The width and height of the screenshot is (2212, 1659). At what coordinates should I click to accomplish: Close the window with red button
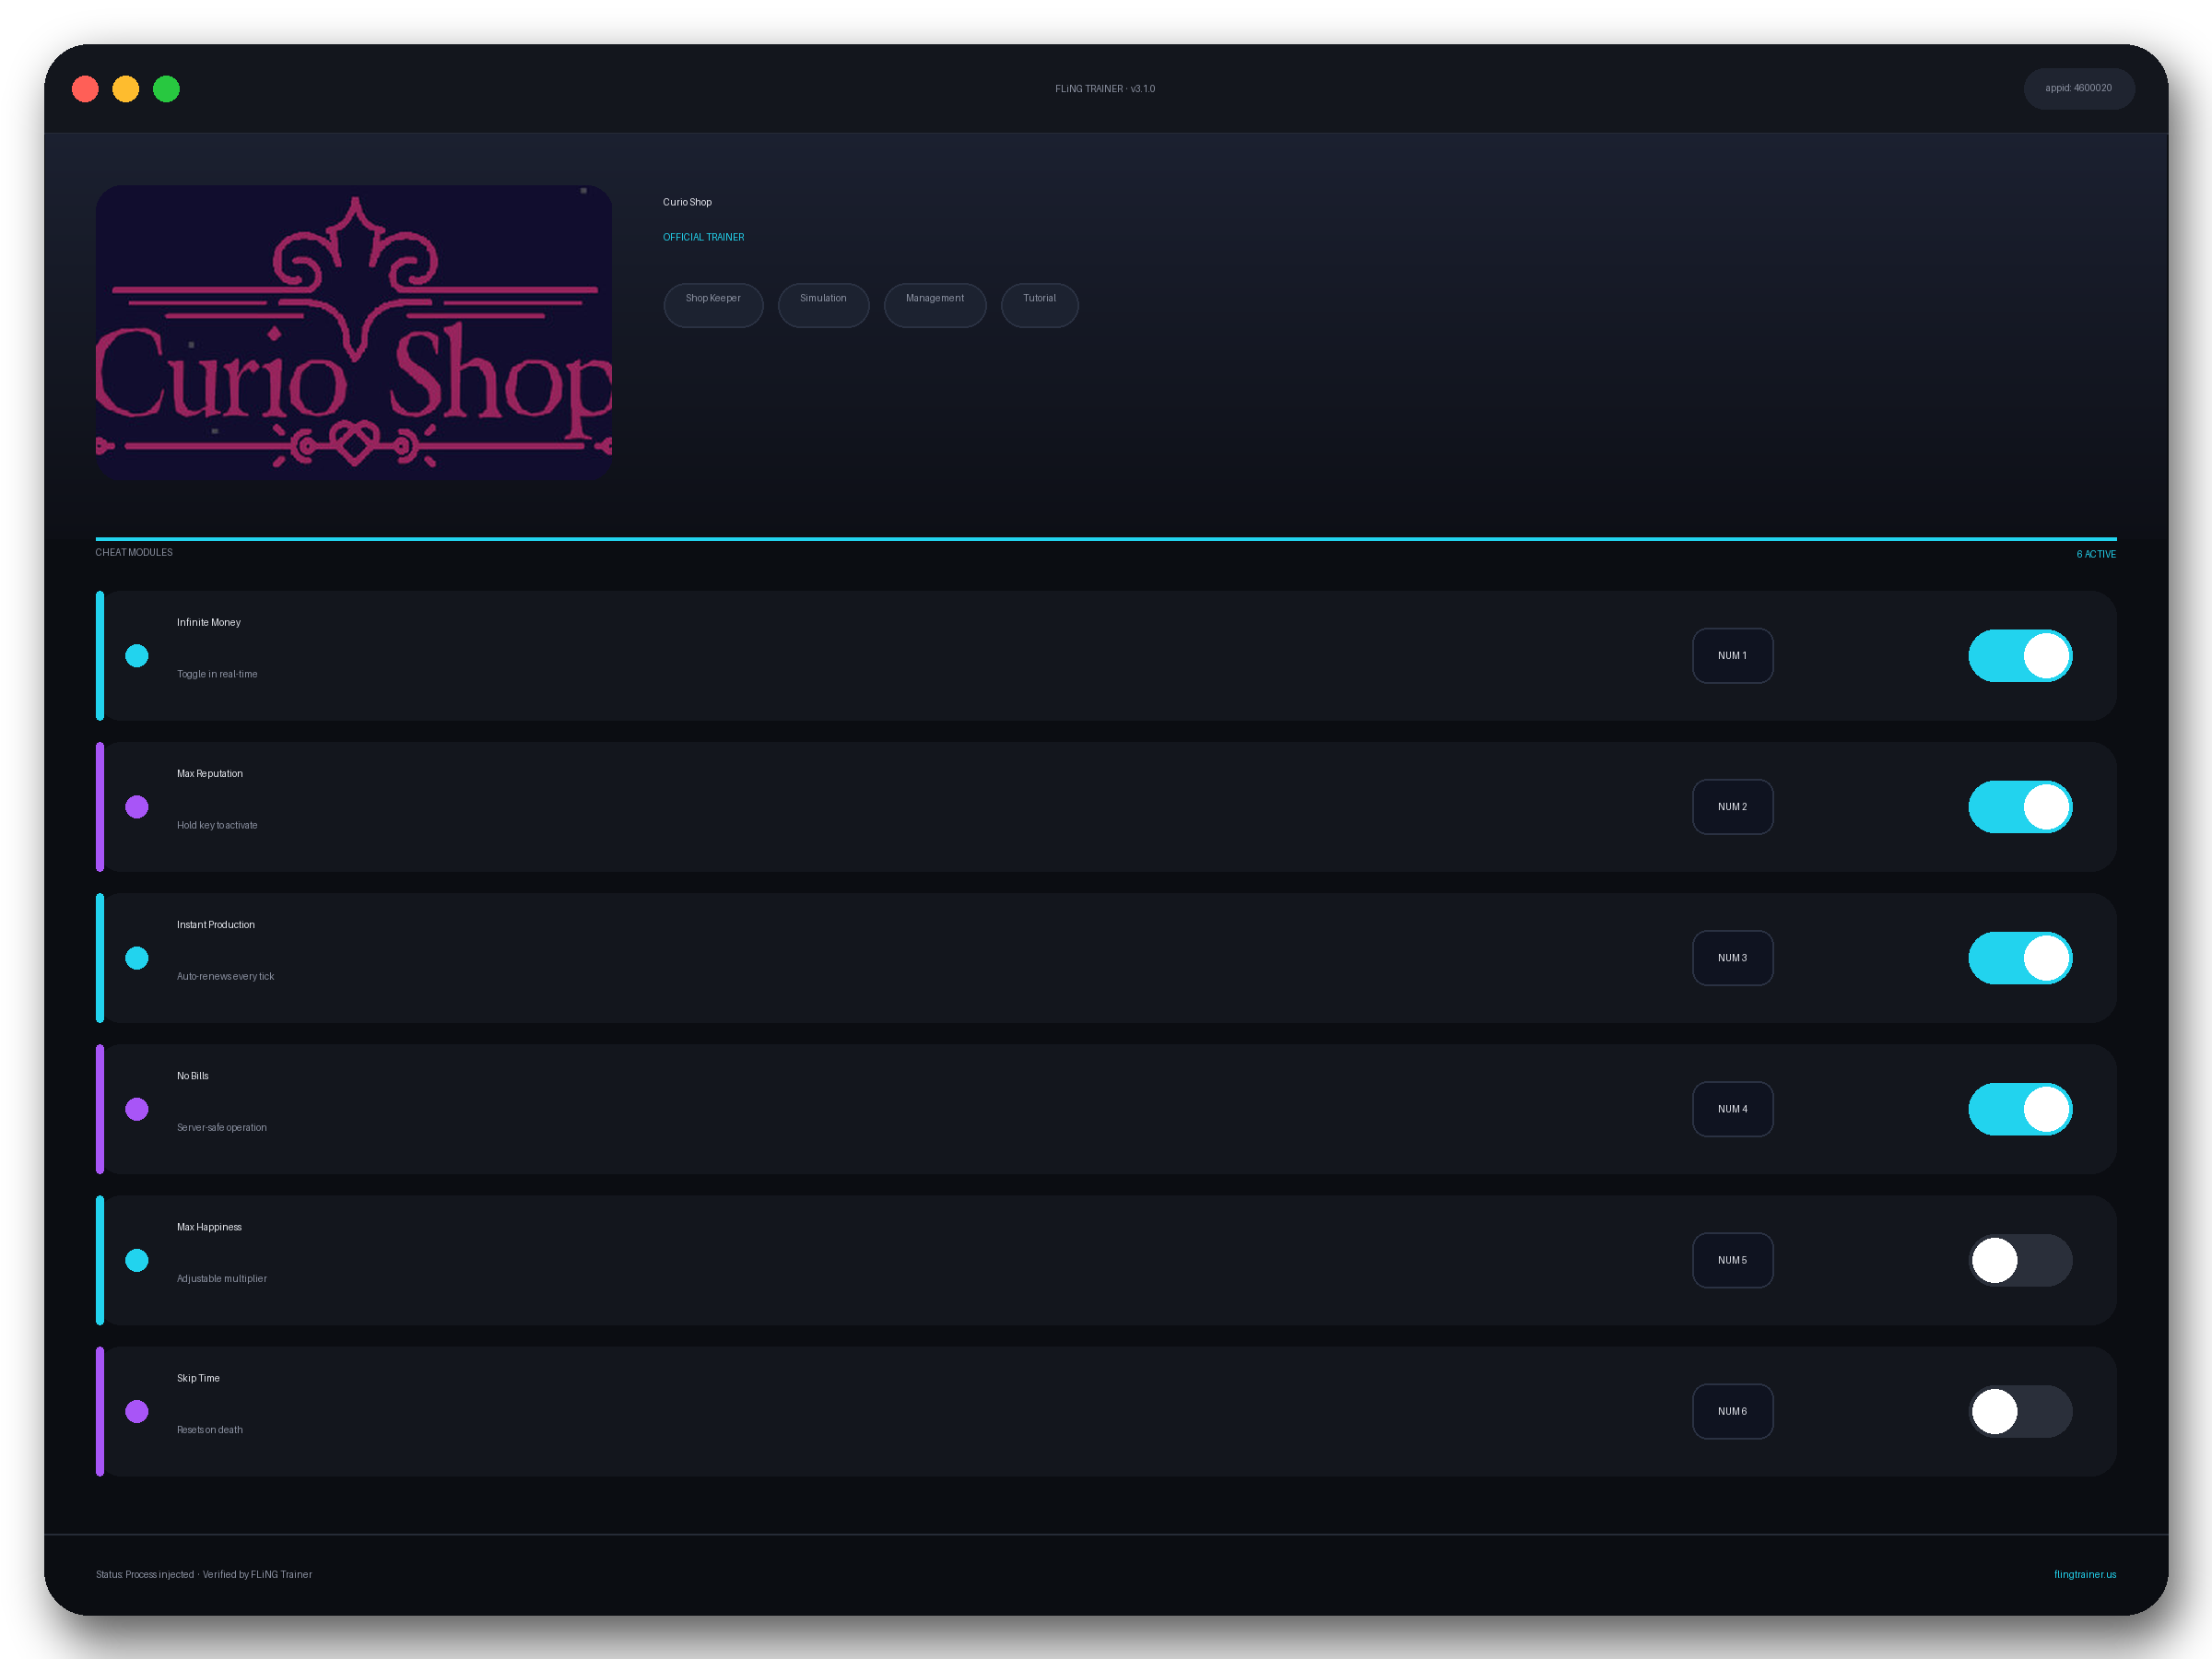[x=85, y=89]
